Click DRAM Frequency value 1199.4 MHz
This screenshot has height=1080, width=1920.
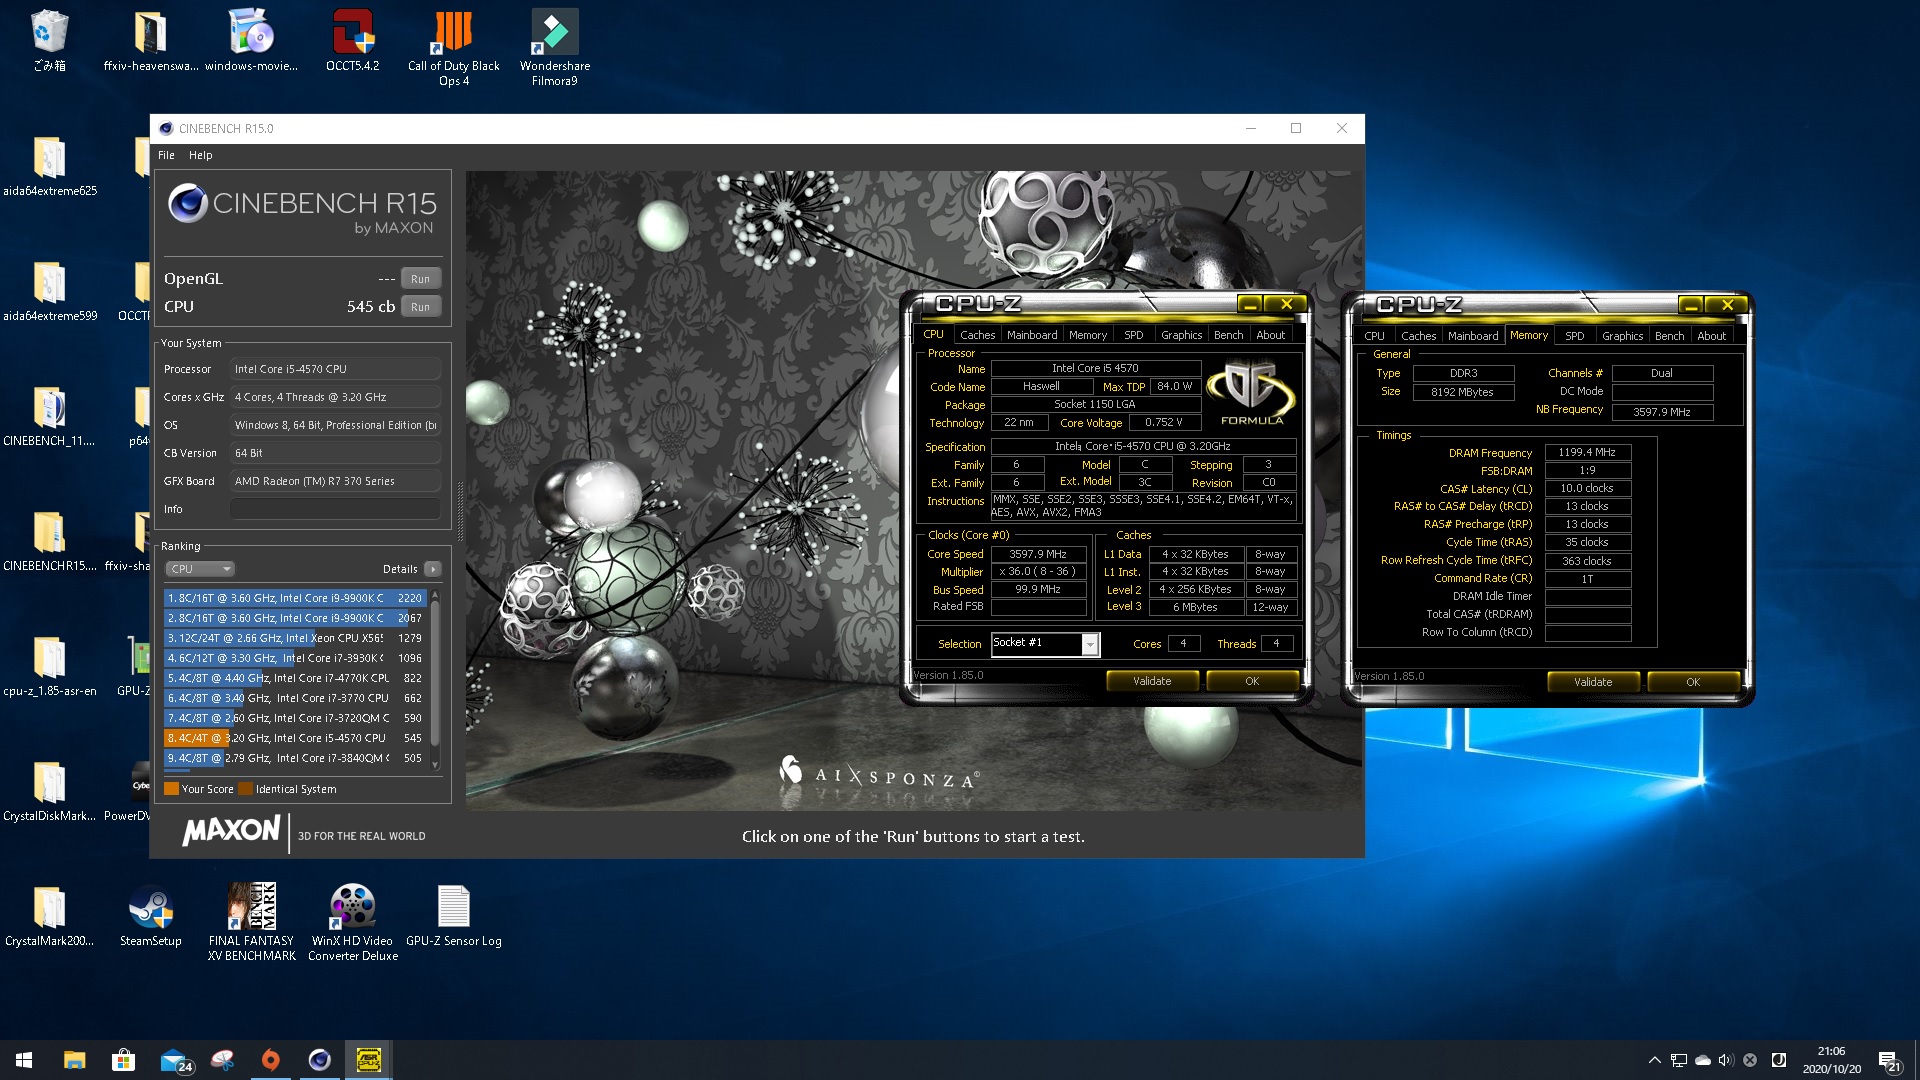pos(1587,452)
